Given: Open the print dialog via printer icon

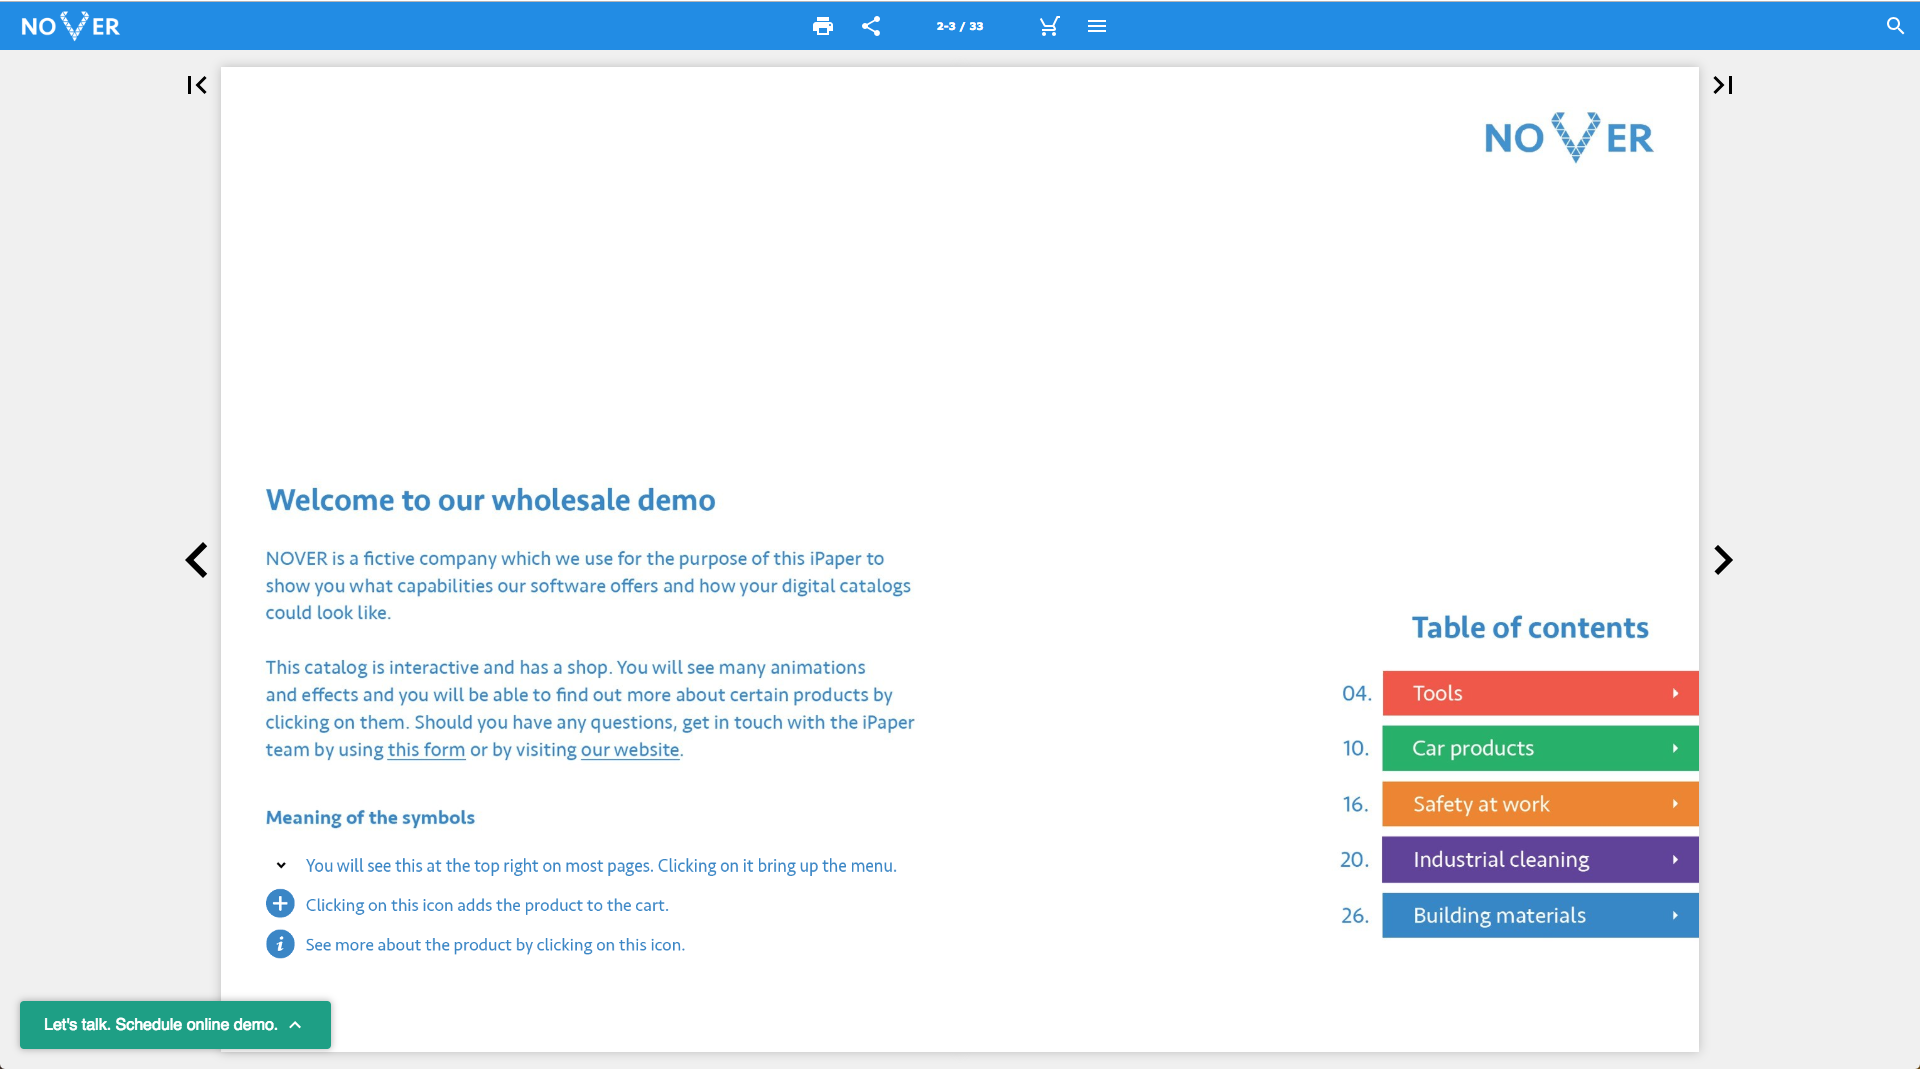Looking at the screenshot, I should click(x=823, y=26).
